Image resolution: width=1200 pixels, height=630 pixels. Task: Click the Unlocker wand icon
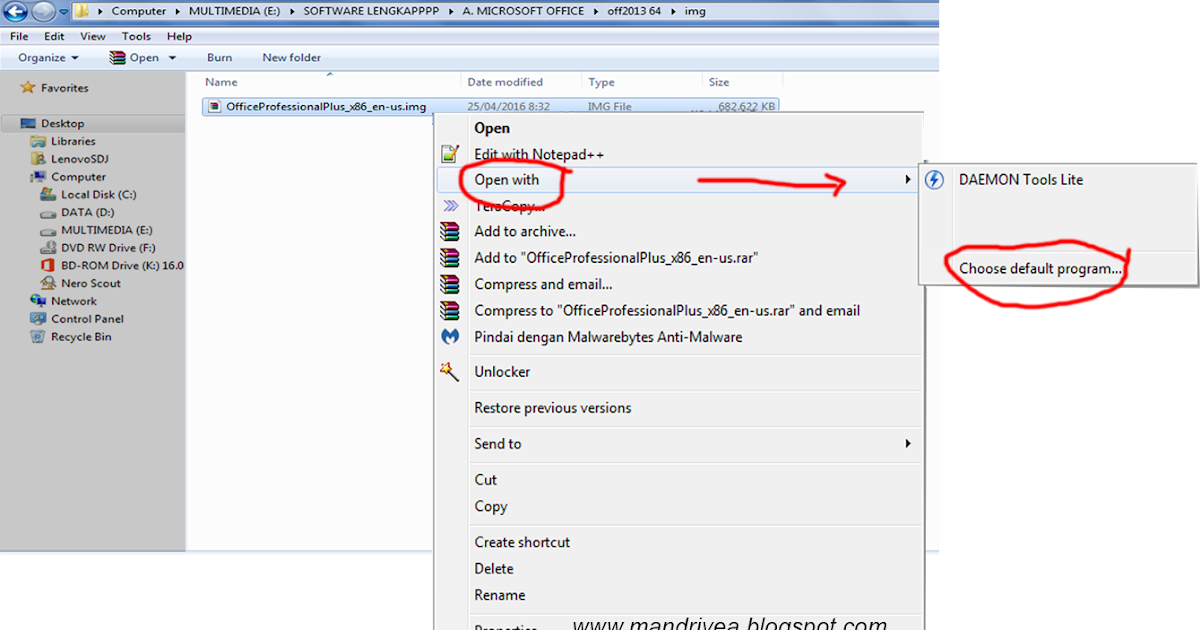(x=450, y=371)
